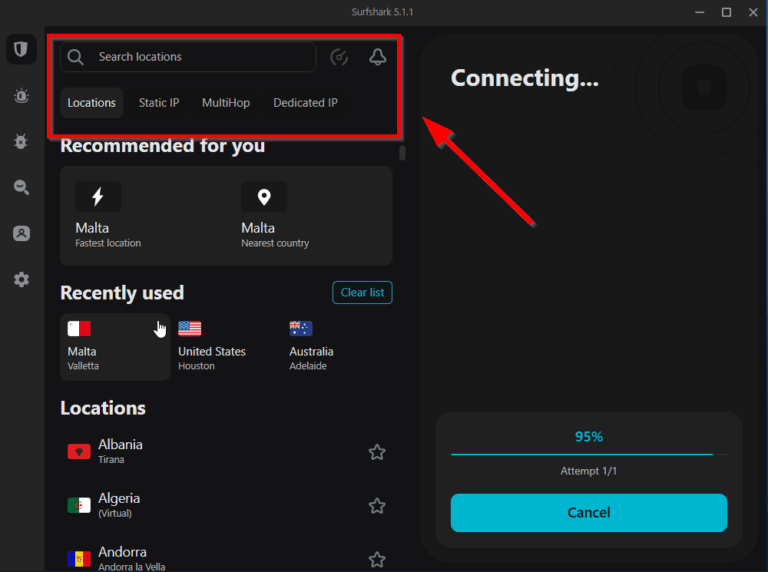
Task: Open the VPN shield section in sidebar
Action: click(21, 49)
